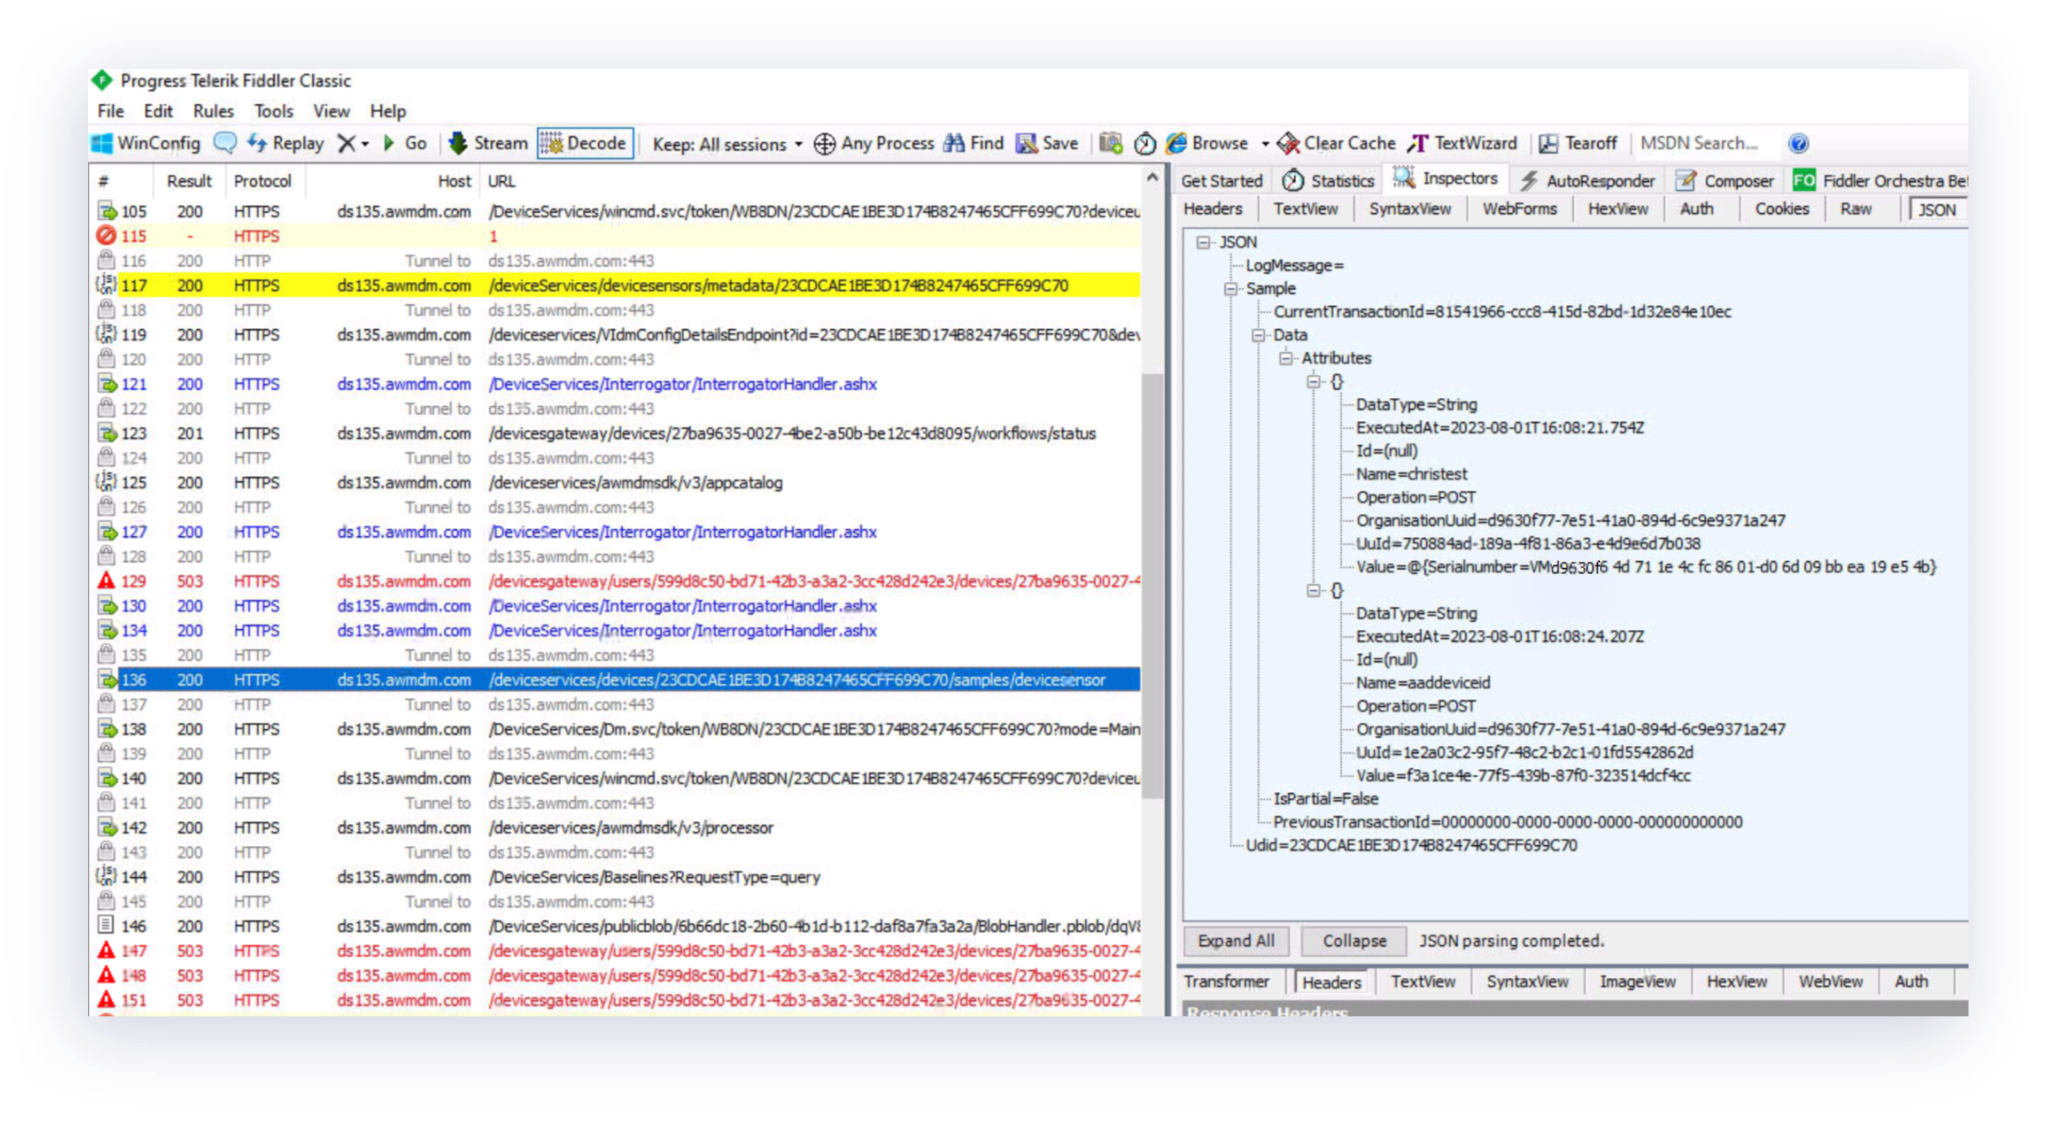Click the blue help icon near MSDN Search

point(1798,143)
